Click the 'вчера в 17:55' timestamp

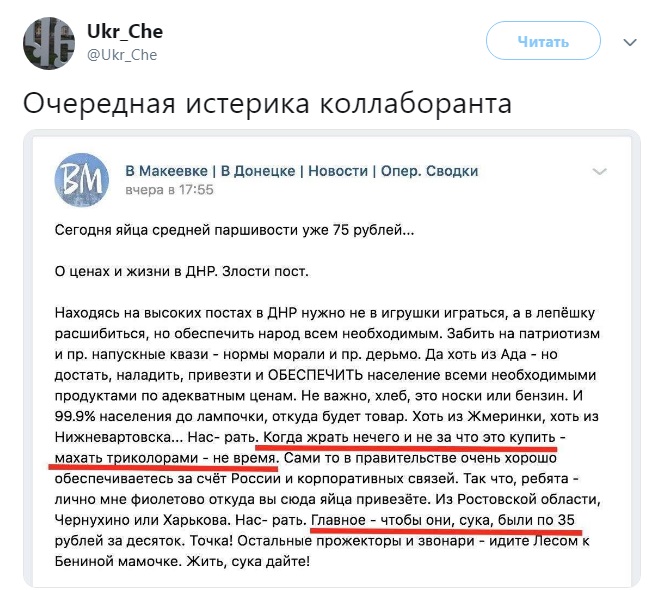pos(169,190)
